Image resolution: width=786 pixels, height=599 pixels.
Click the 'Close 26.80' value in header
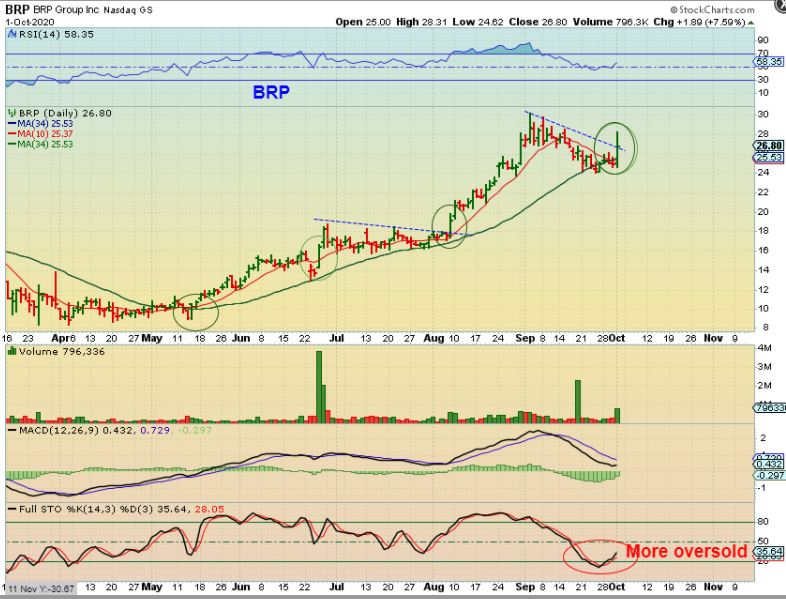point(538,22)
